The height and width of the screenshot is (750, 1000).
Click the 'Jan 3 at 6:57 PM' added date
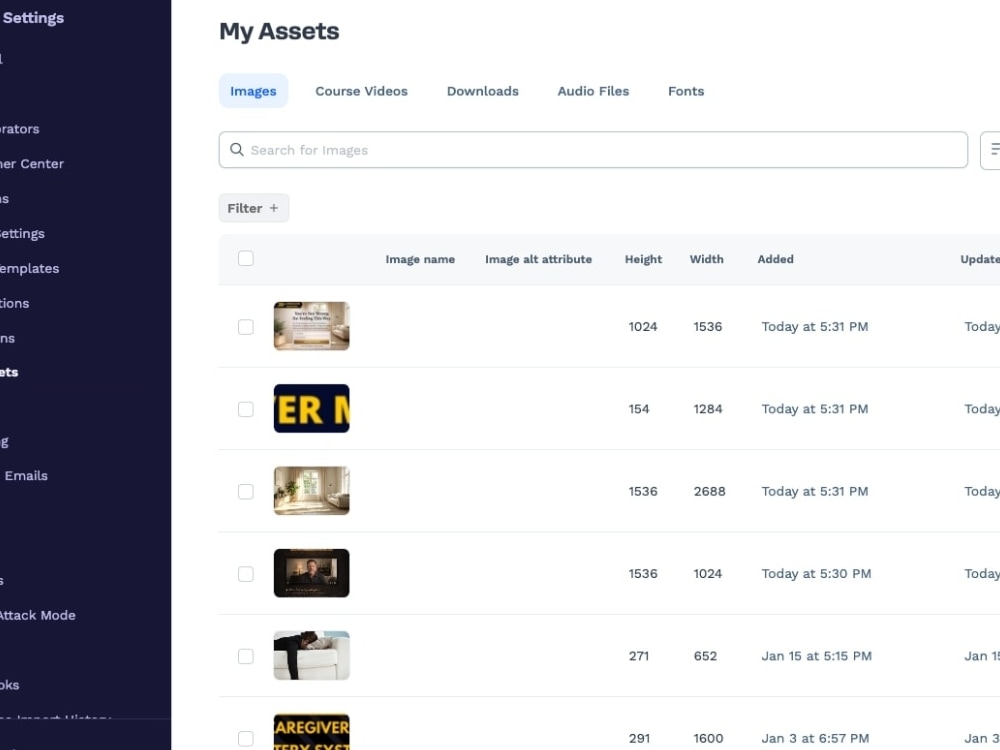point(815,738)
